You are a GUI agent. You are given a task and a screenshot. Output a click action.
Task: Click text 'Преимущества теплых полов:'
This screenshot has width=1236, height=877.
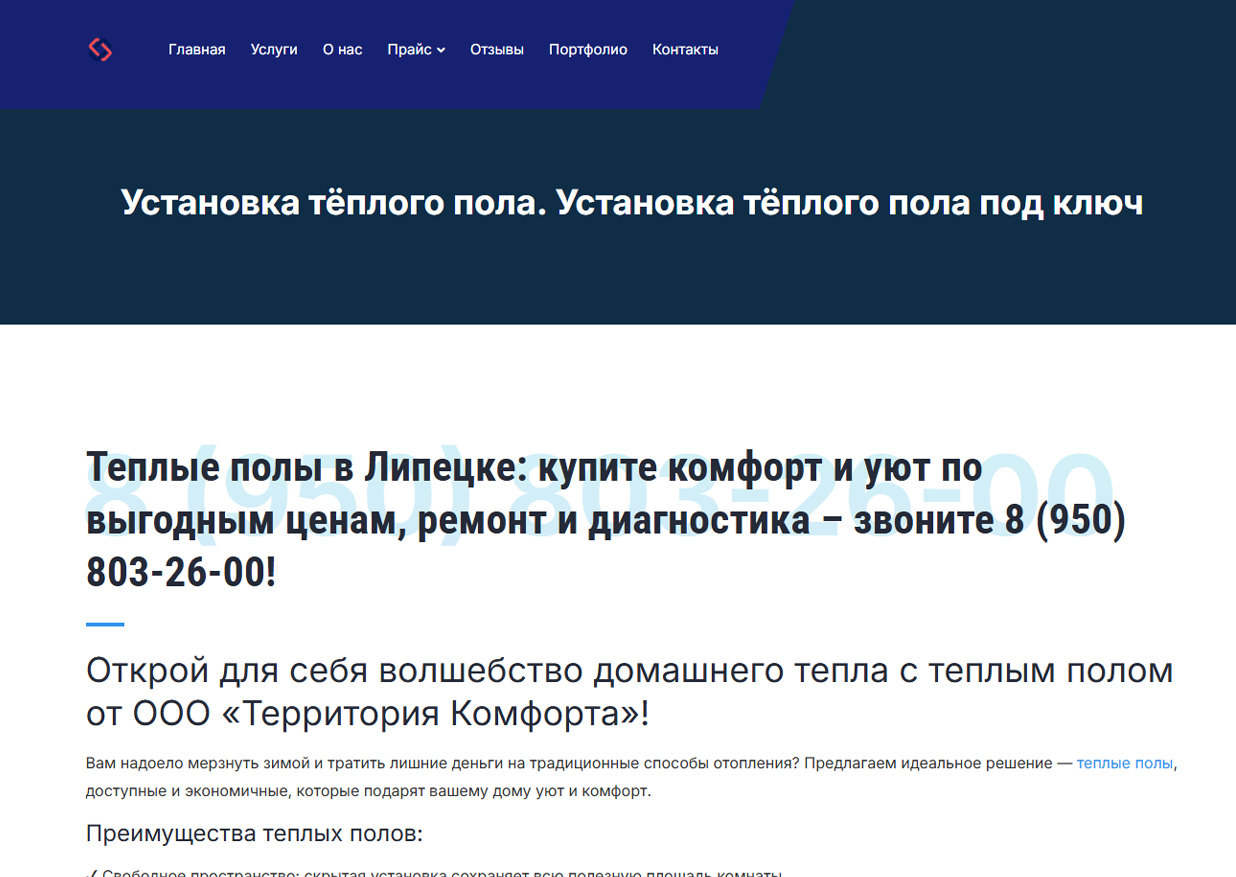pyautogui.click(x=255, y=833)
